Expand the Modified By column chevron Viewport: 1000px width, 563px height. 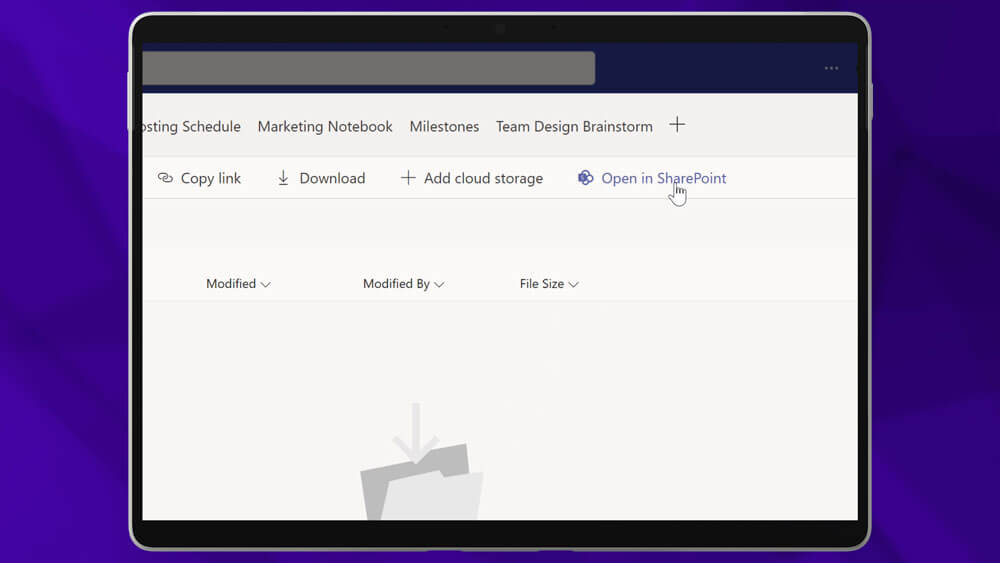click(439, 284)
